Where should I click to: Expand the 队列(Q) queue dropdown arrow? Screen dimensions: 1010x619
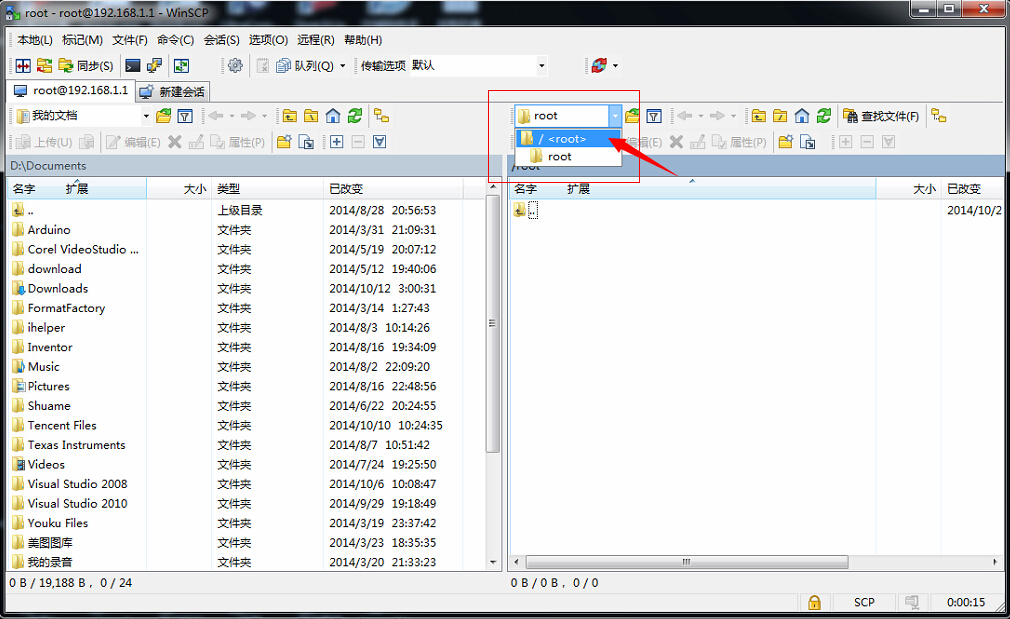(343, 66)
